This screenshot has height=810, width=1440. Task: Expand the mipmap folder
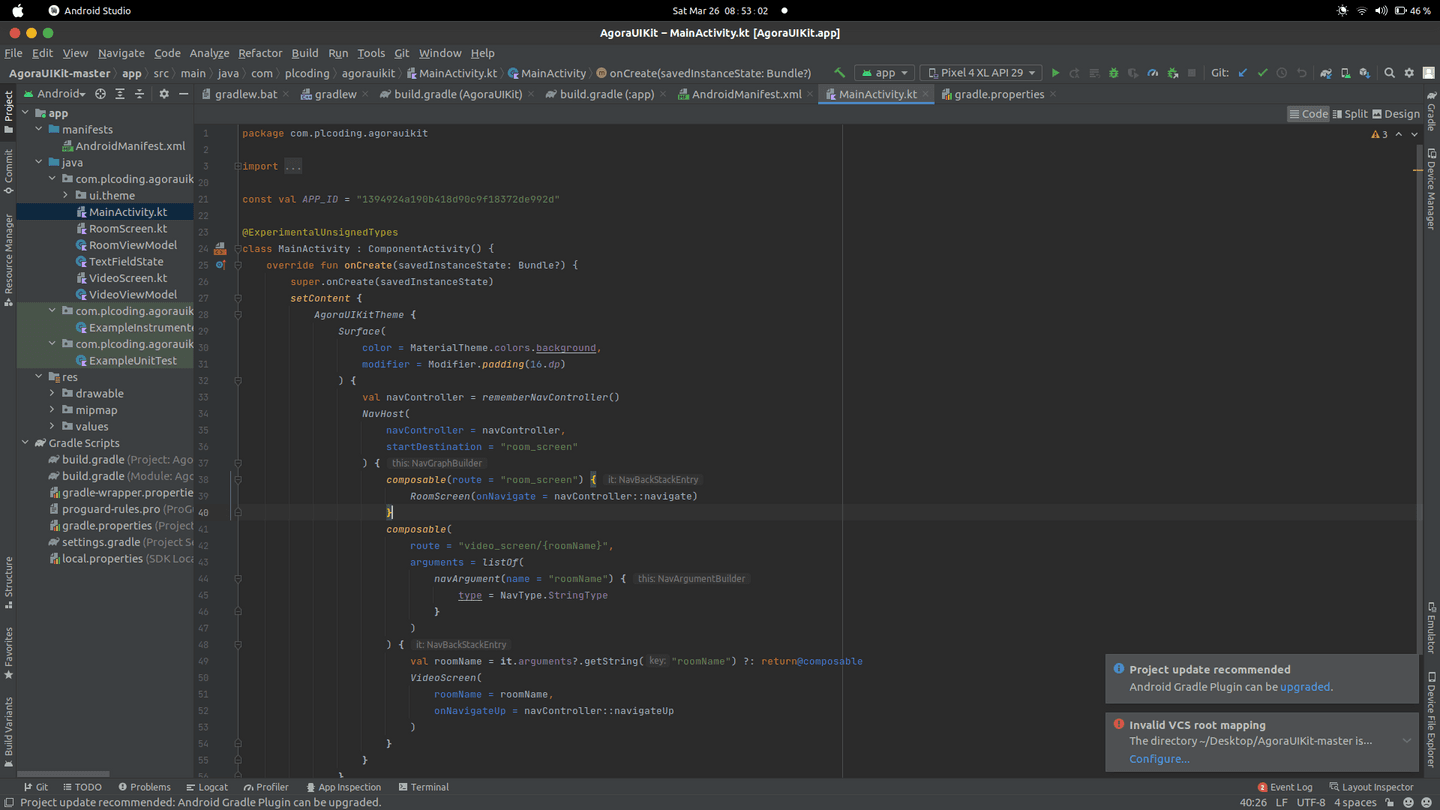pos(52,410)
